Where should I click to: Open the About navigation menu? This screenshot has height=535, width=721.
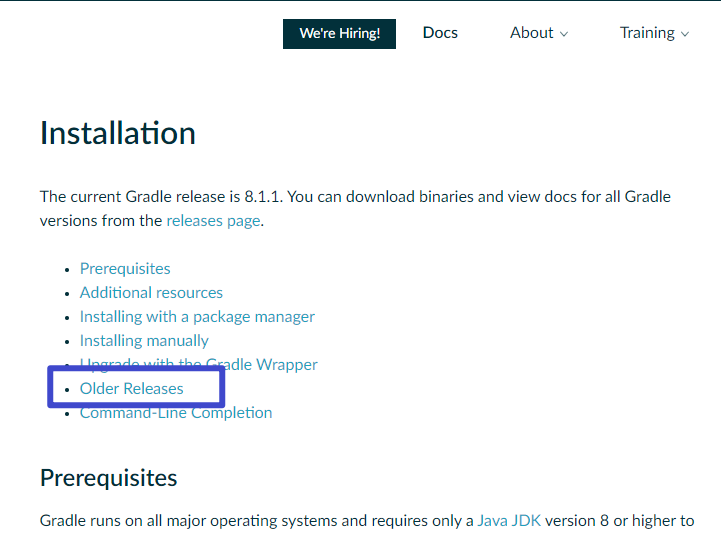coord(531,33)
